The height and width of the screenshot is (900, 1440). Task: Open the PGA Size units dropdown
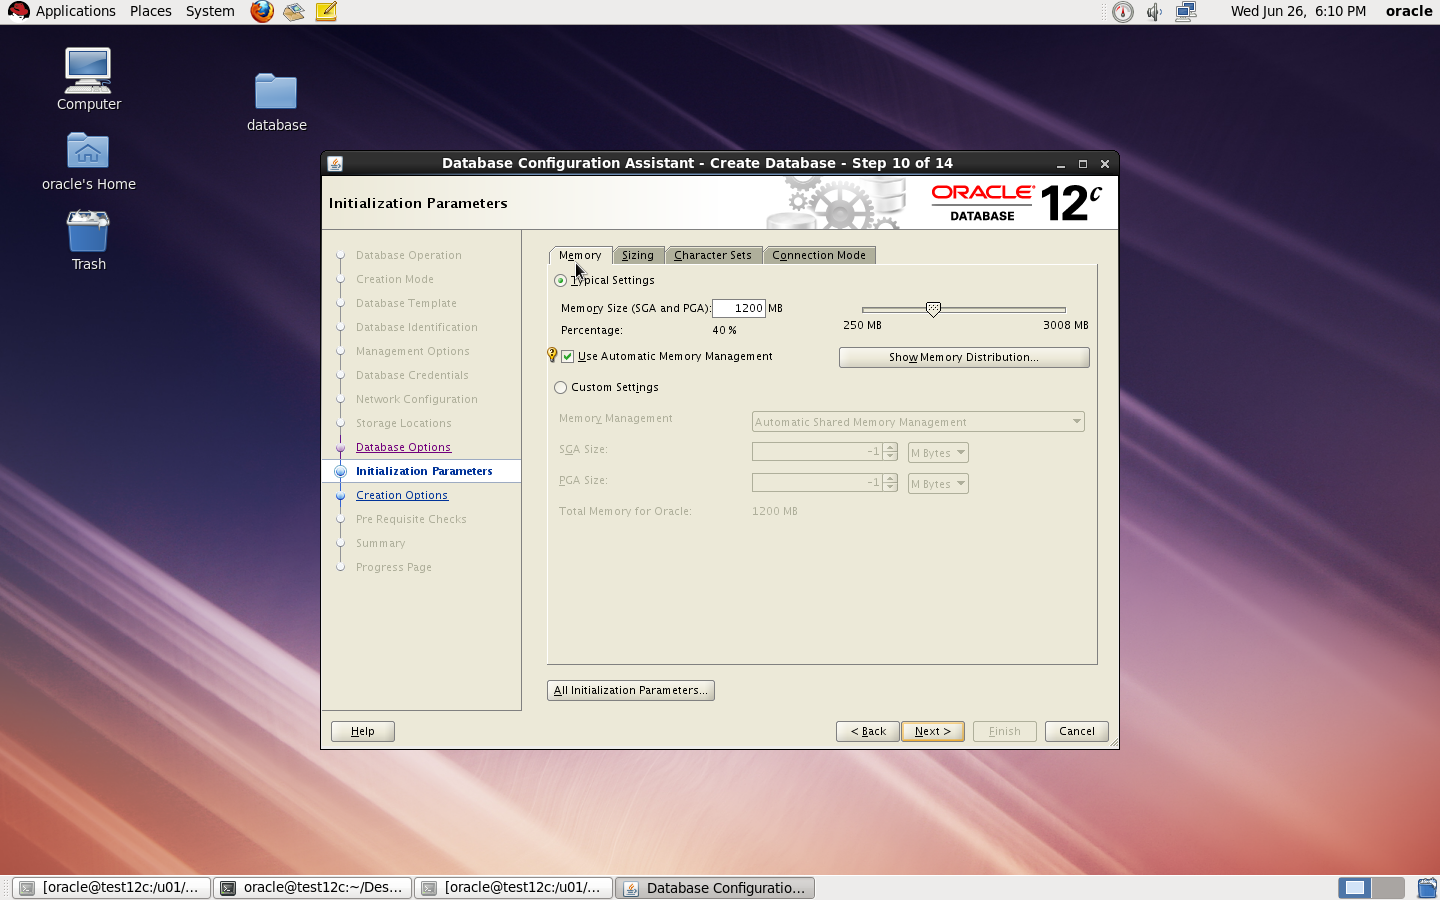click(938, 484)
